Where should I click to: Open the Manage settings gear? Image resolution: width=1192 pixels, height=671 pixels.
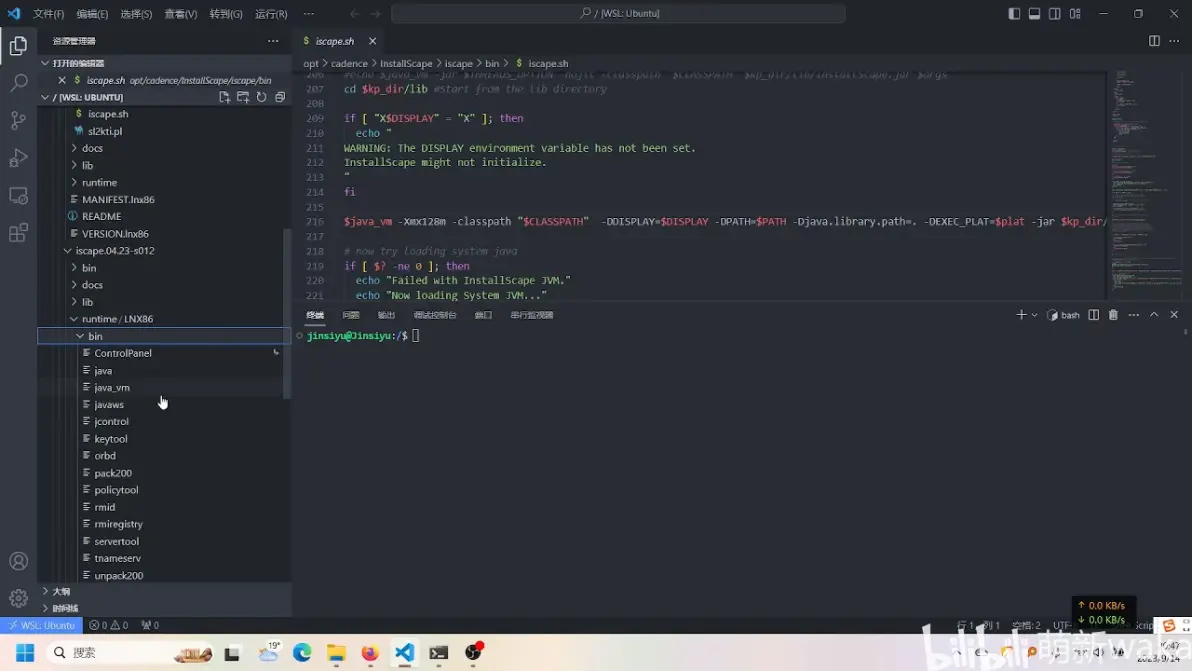18,599
